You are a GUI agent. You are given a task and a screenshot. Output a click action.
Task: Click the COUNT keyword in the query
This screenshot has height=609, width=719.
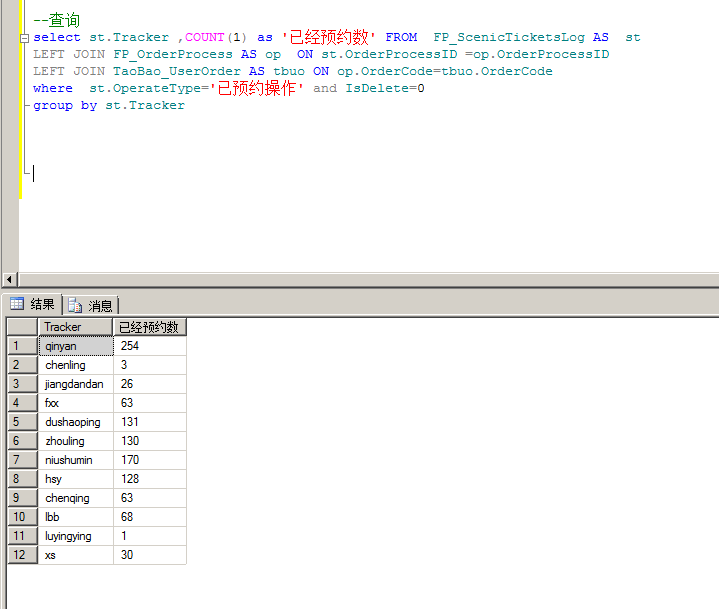[205, 37]
